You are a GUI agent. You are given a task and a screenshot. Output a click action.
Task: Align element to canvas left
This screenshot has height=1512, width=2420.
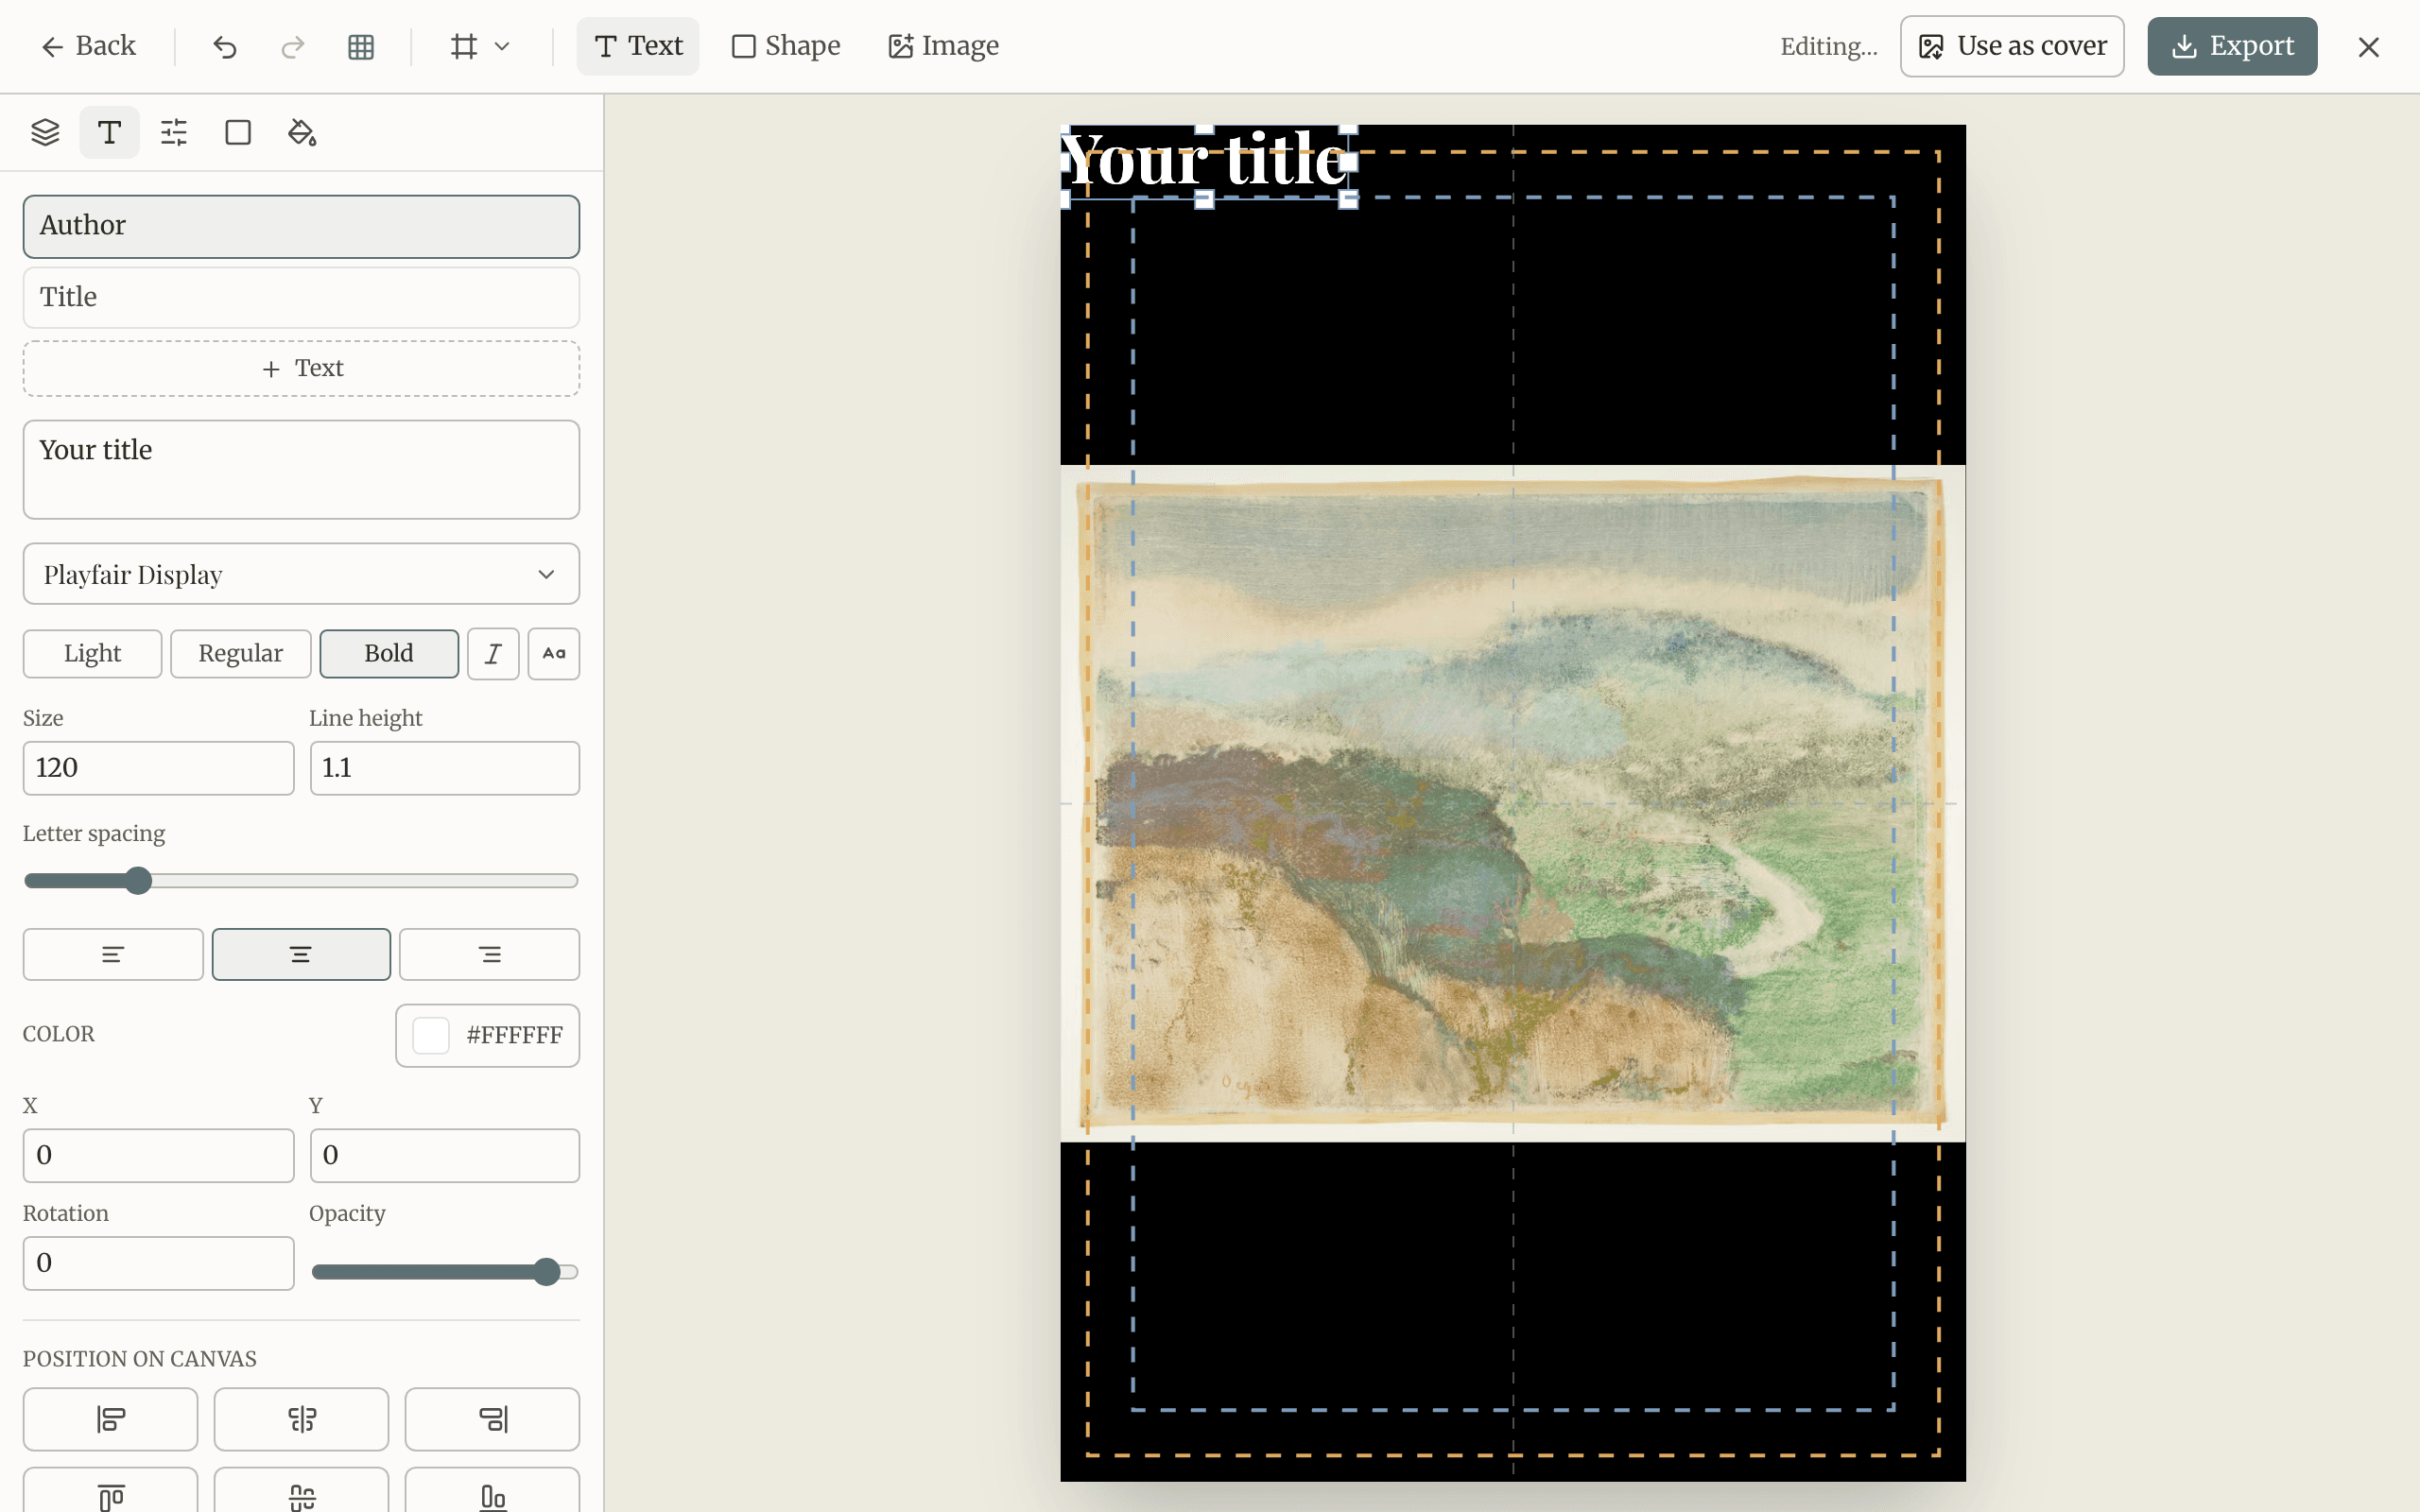[x=110, y=1419]
